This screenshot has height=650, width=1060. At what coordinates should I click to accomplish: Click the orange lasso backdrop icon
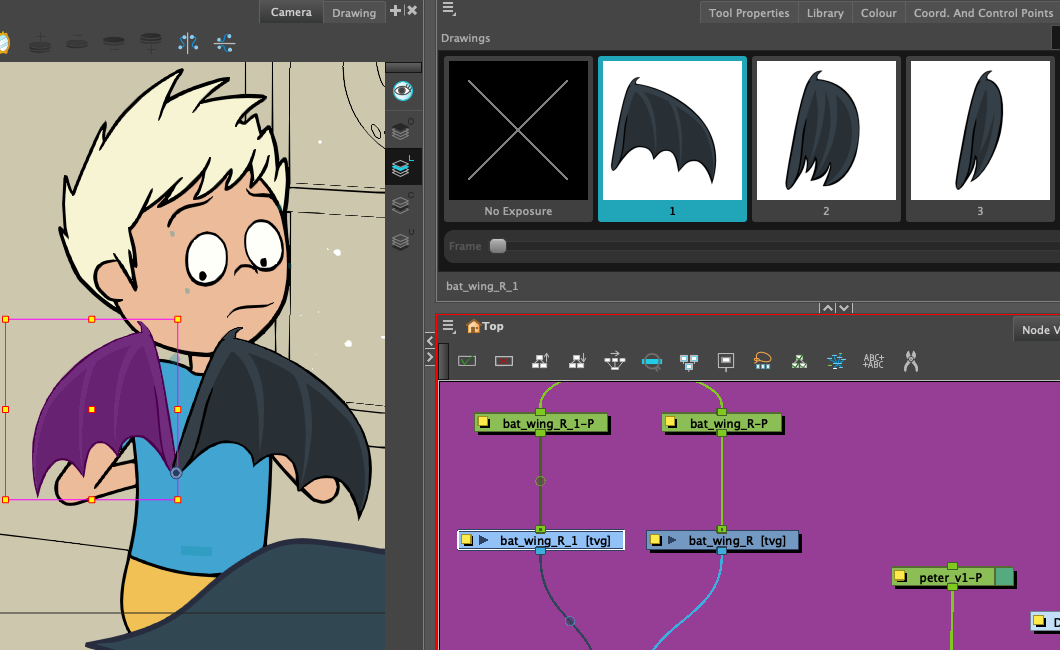[761, 361]
